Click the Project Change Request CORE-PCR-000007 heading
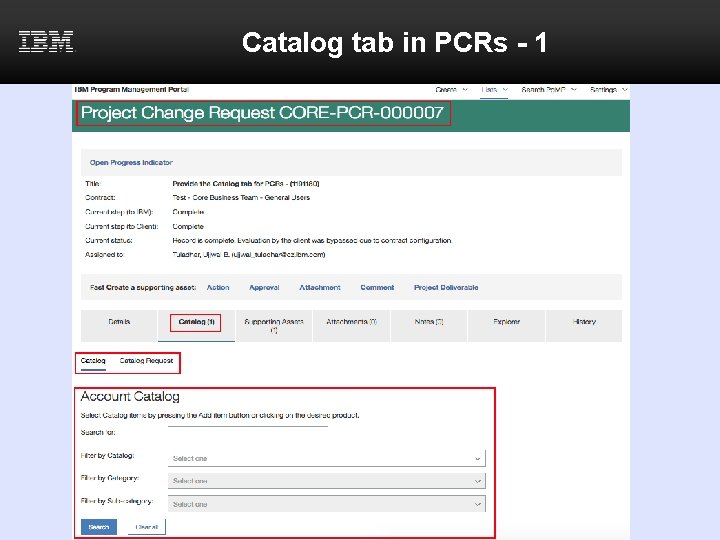 [262, 113]
